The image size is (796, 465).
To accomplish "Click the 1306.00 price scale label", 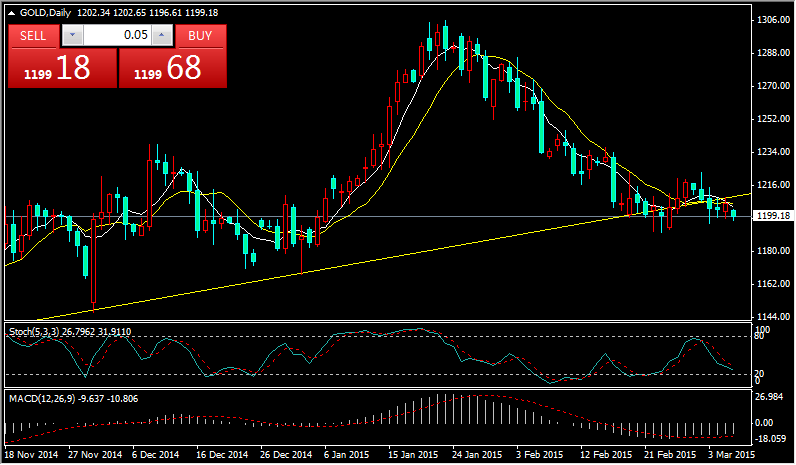I will 773,20.
